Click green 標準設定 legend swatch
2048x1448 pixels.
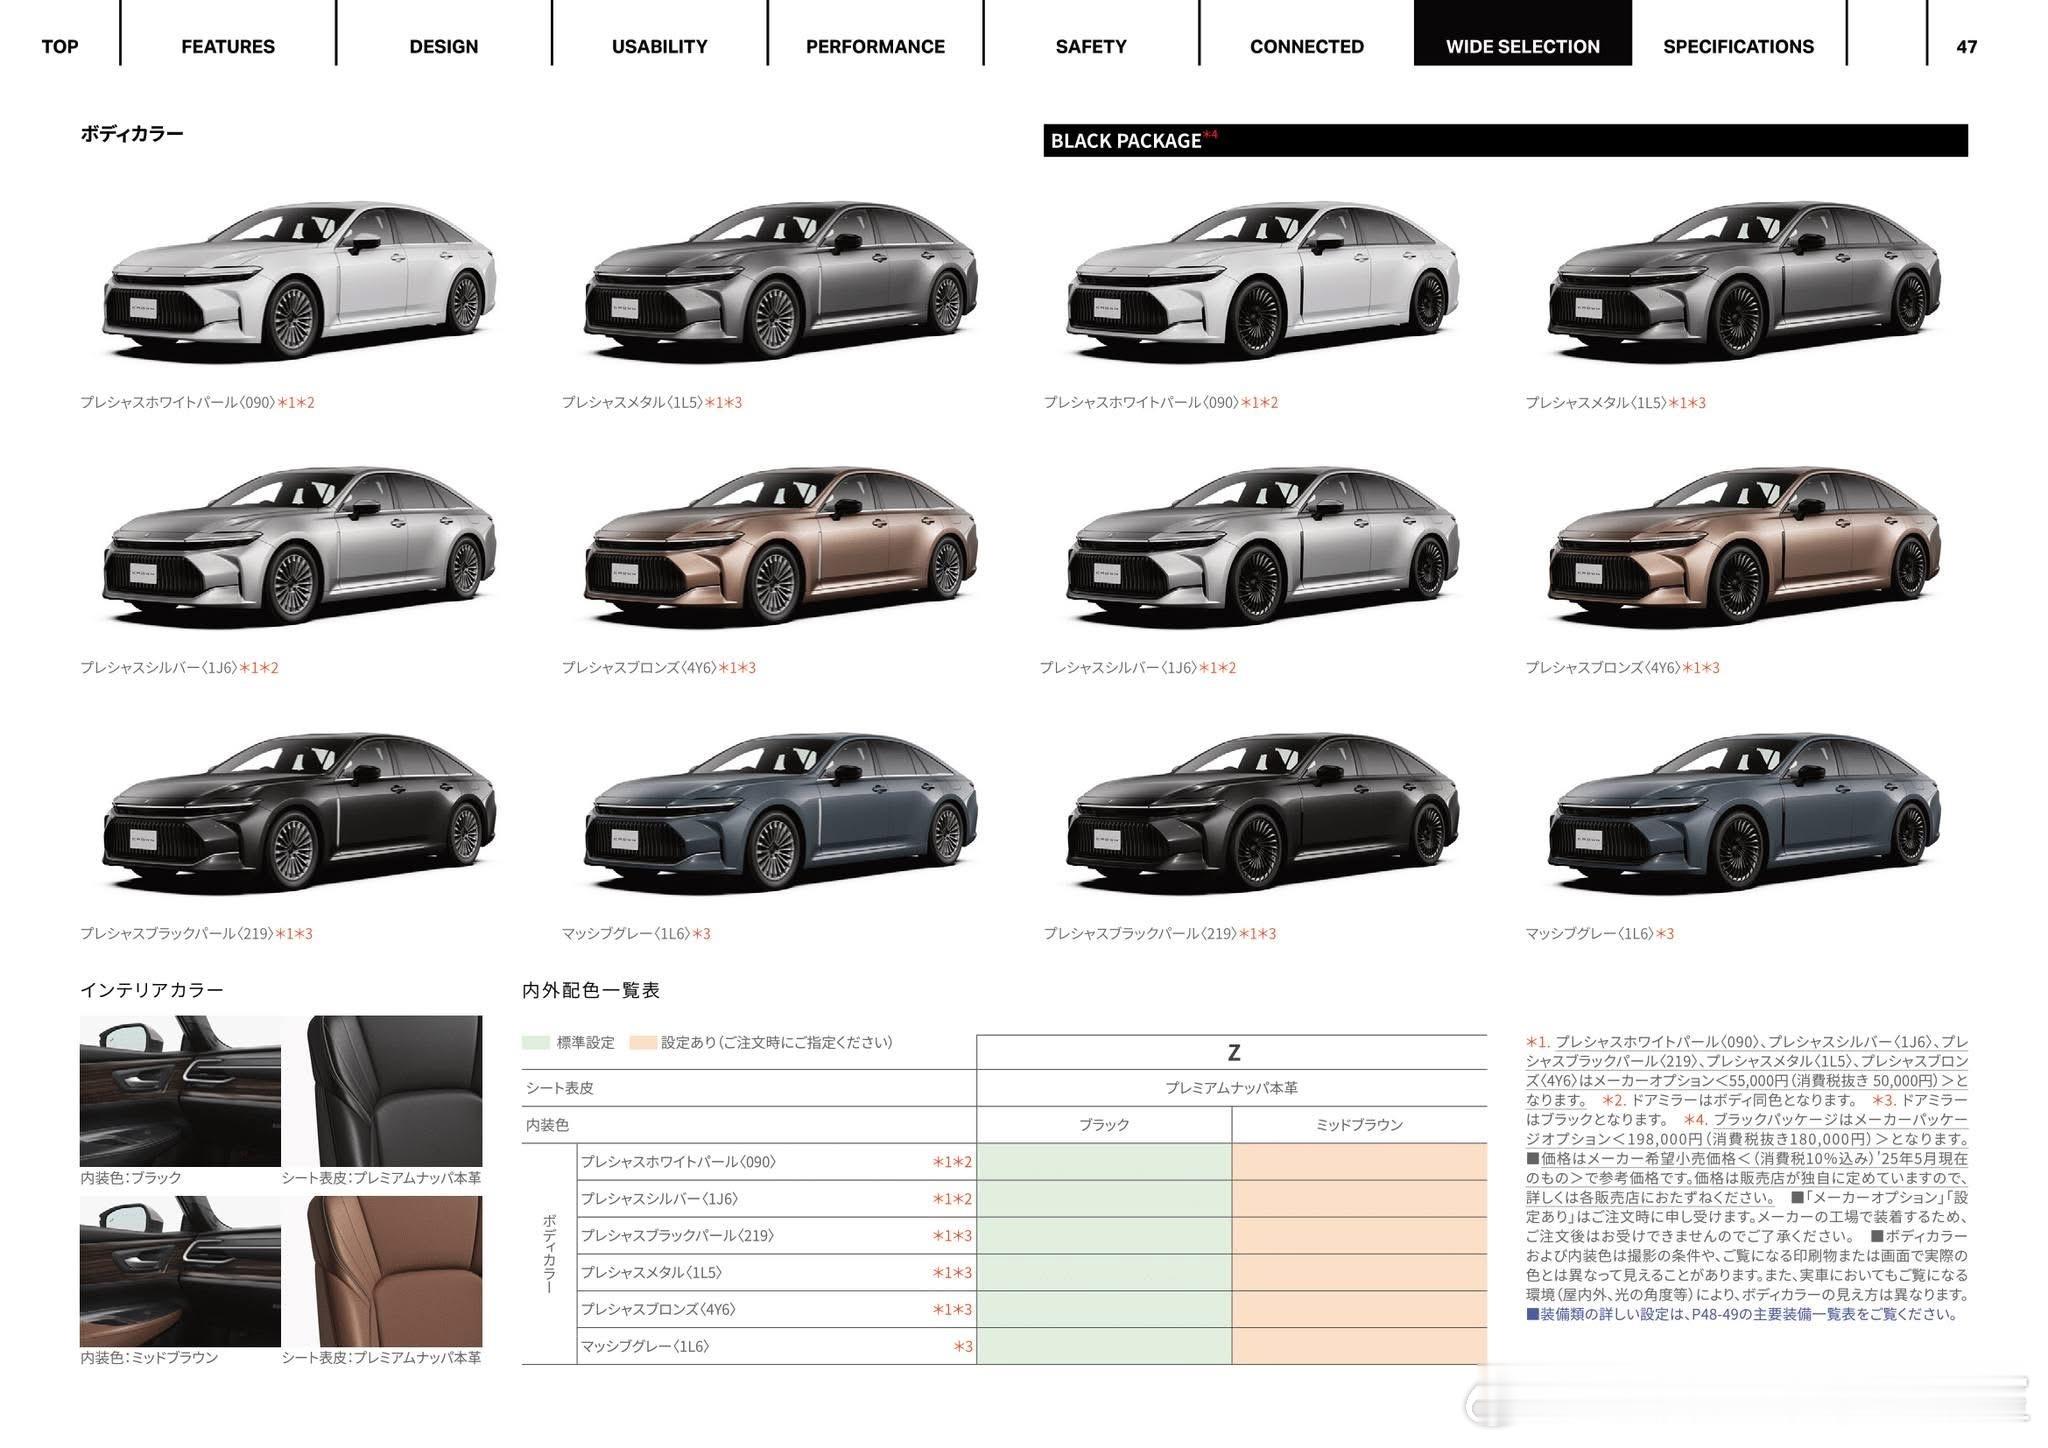536,1042
